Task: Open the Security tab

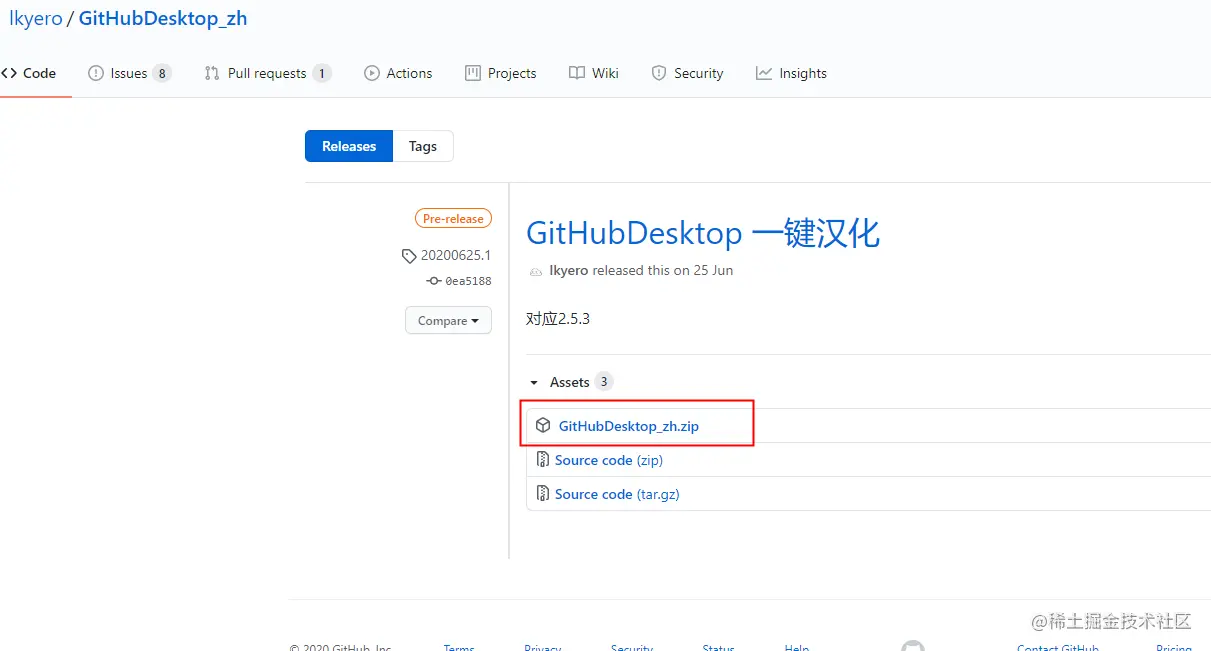Action: [687, 73]
